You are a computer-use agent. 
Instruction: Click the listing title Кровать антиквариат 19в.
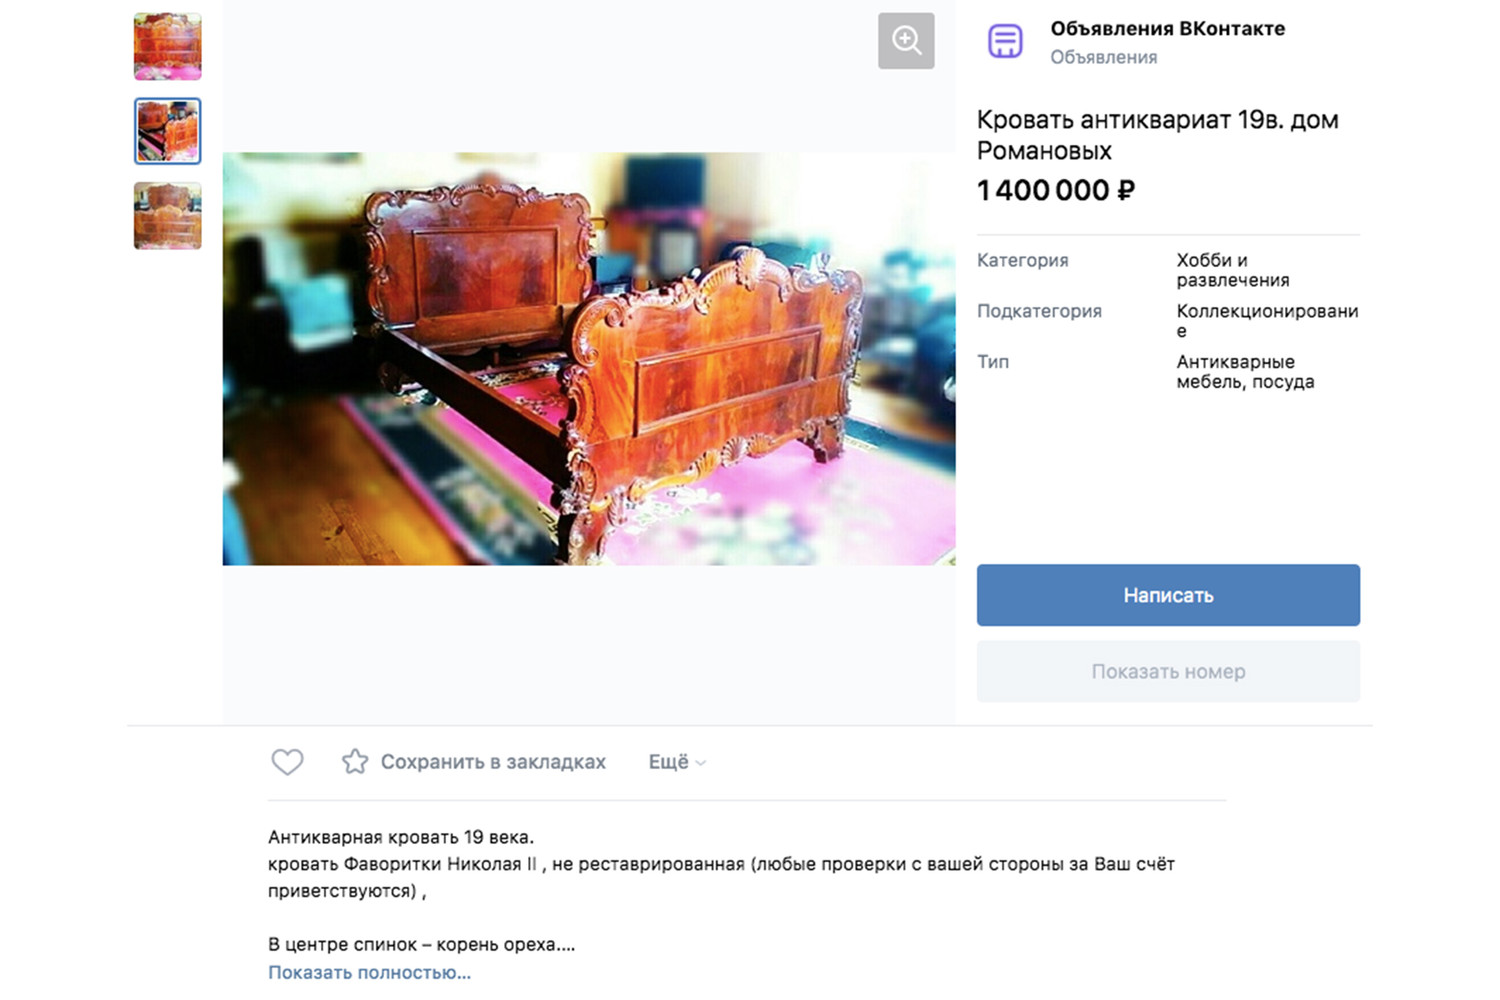point(1157,135)
